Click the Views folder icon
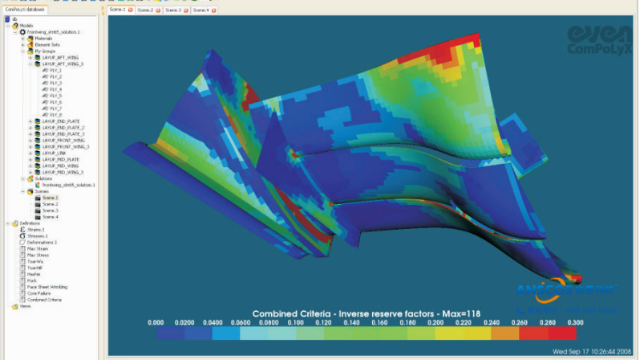The width and height of the screenshot is (640, 360). coord(16,306)
